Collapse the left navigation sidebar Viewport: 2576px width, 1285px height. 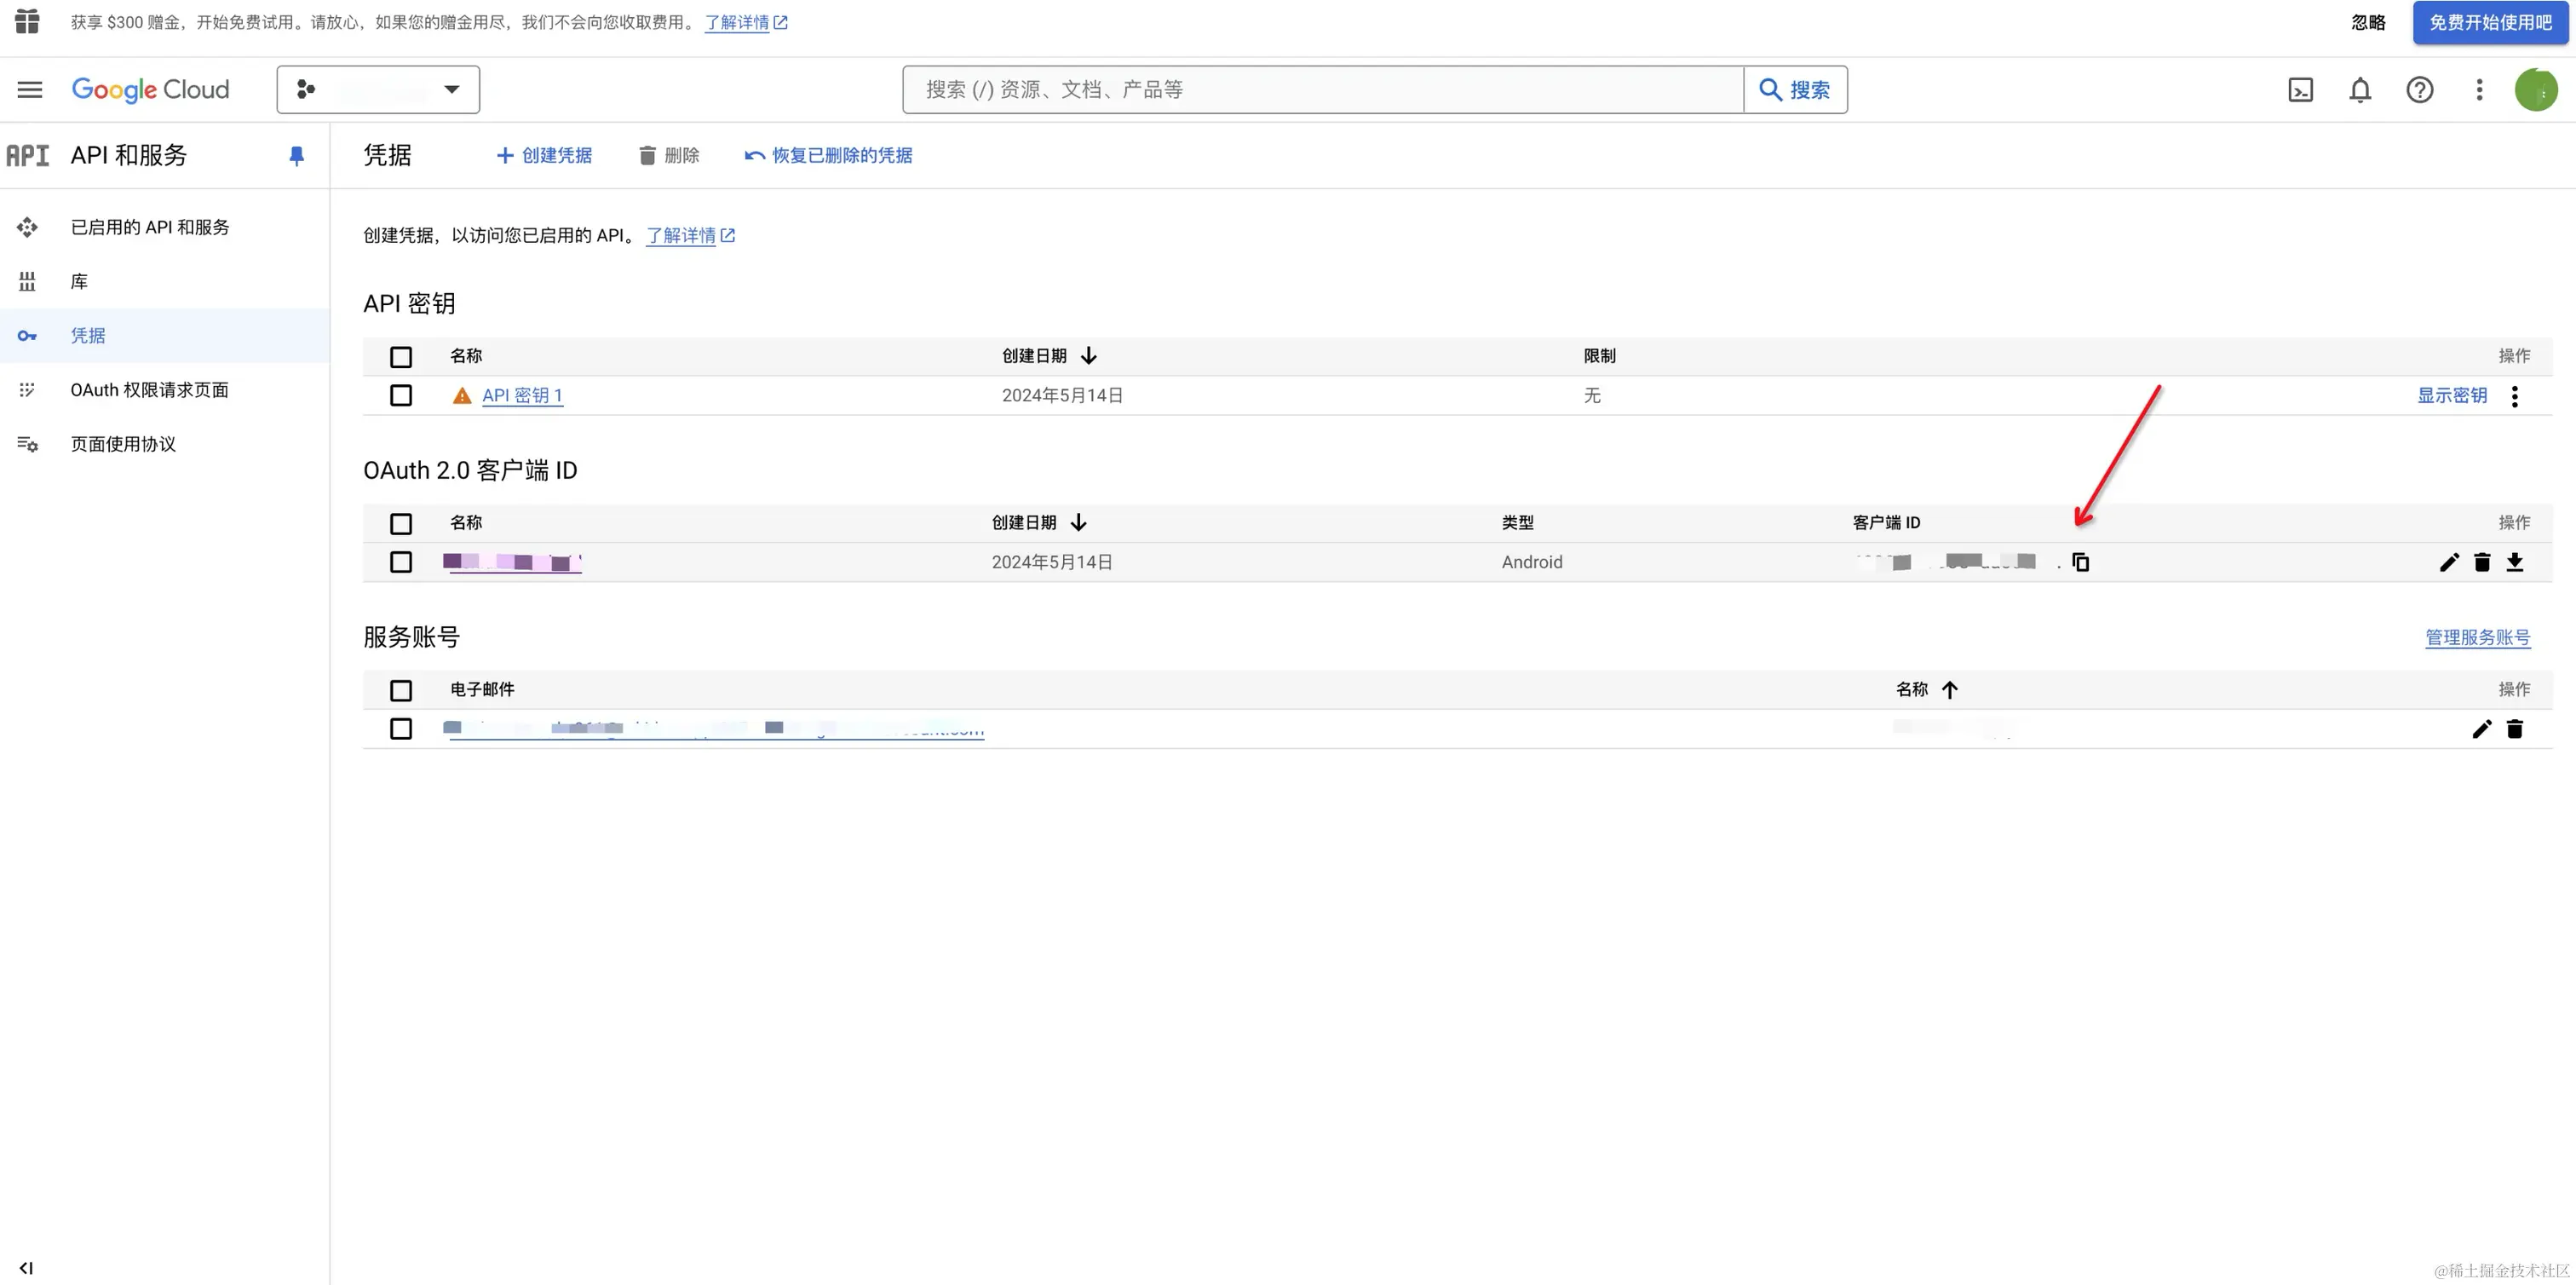click(26, 1268)
